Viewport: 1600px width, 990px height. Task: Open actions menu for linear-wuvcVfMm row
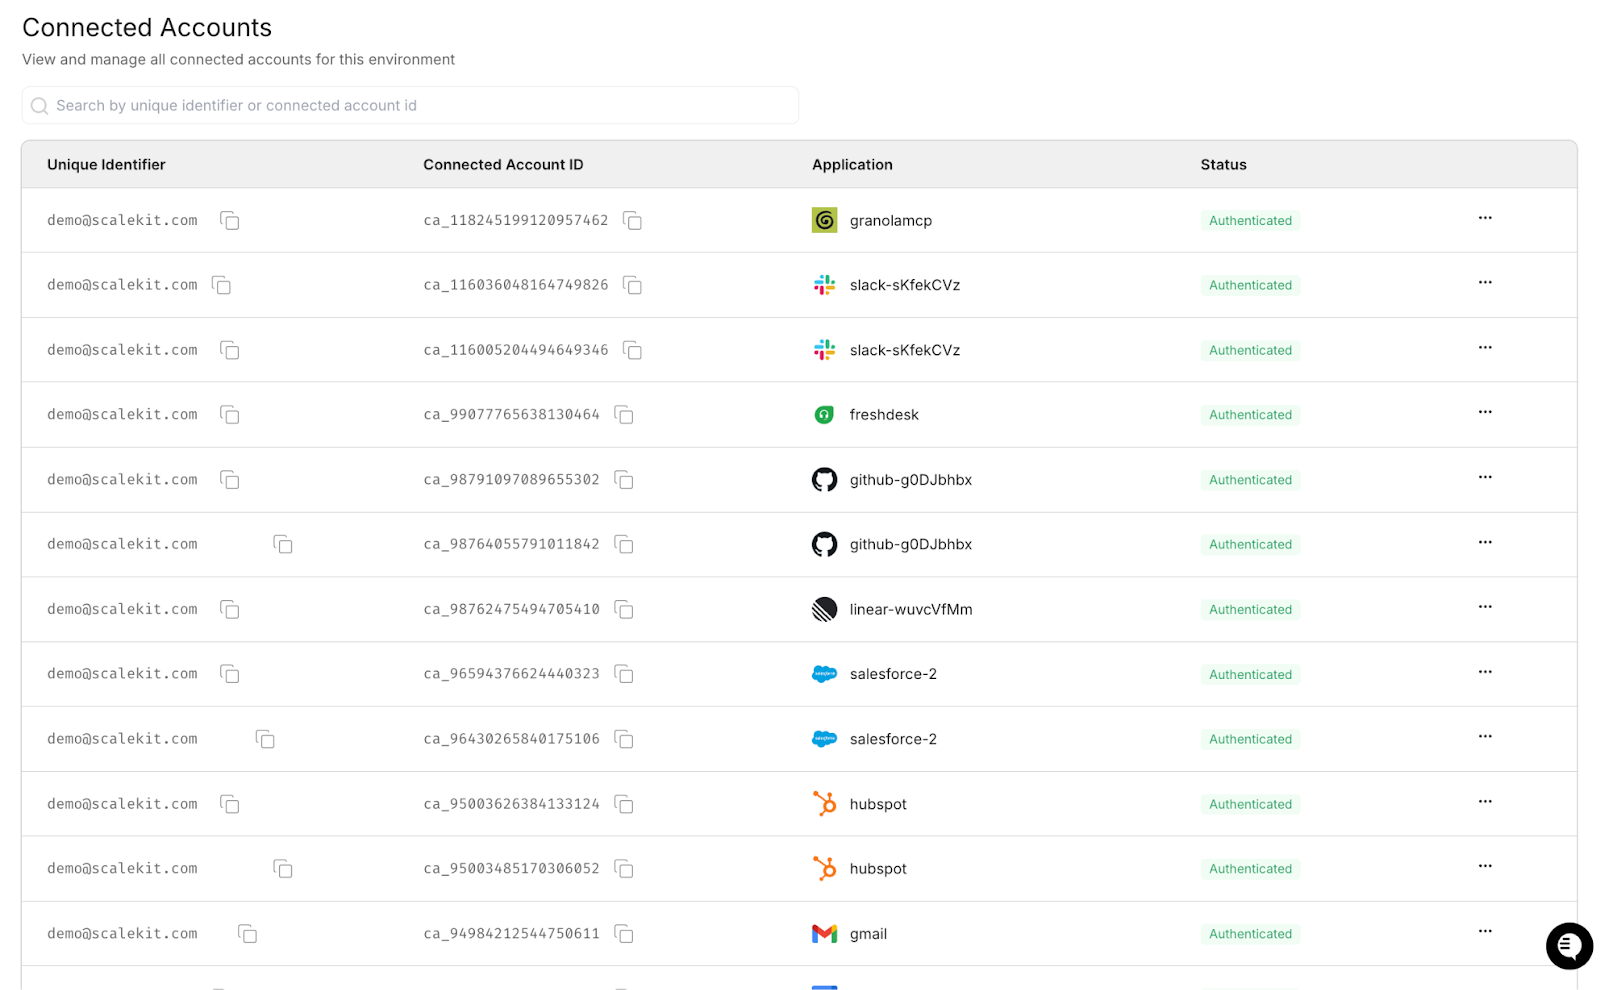[x=1485, y=607]
